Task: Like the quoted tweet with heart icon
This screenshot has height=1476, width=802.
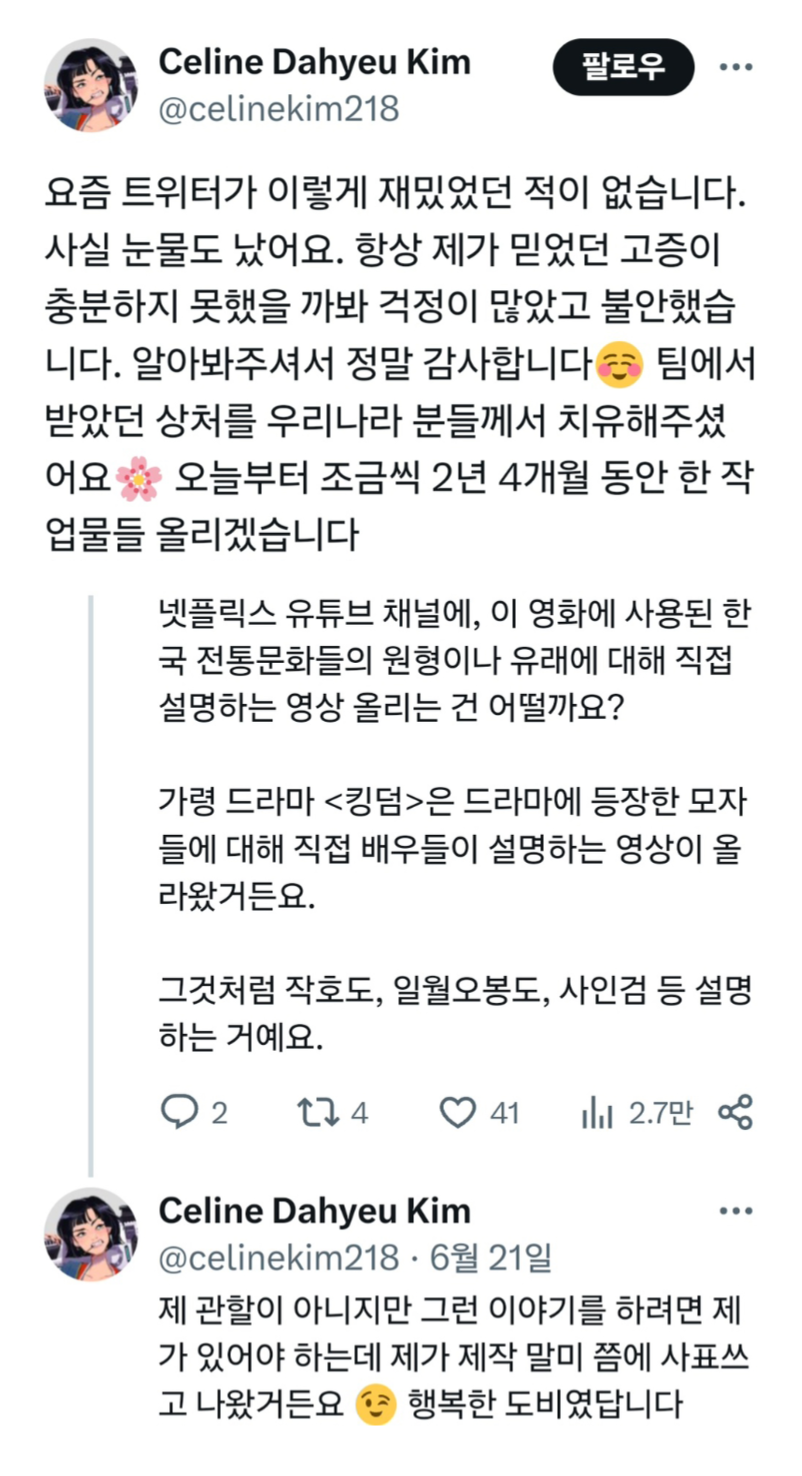Action: [x=458, y=1113]
